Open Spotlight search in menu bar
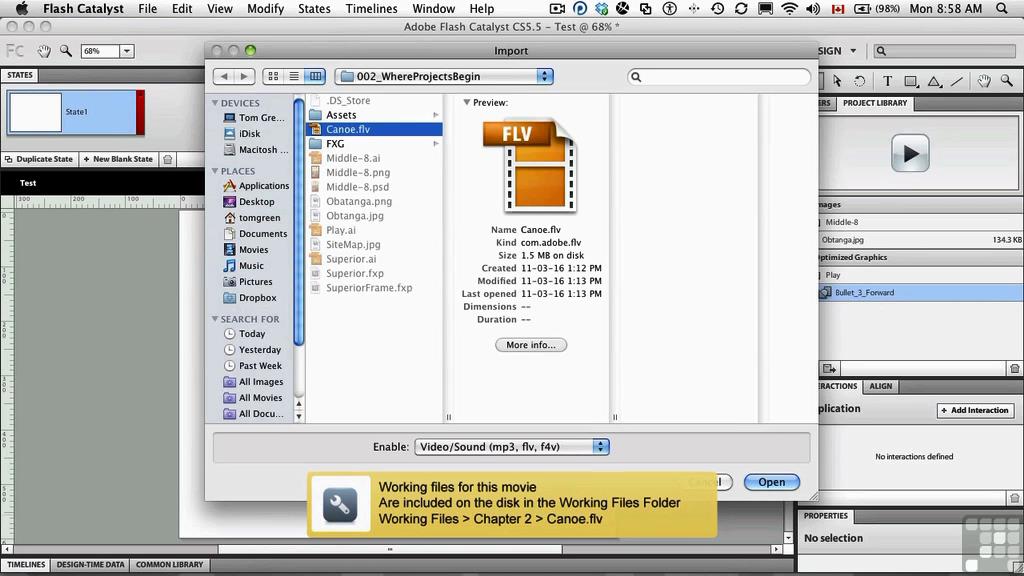 click(x=1002, y=8)
